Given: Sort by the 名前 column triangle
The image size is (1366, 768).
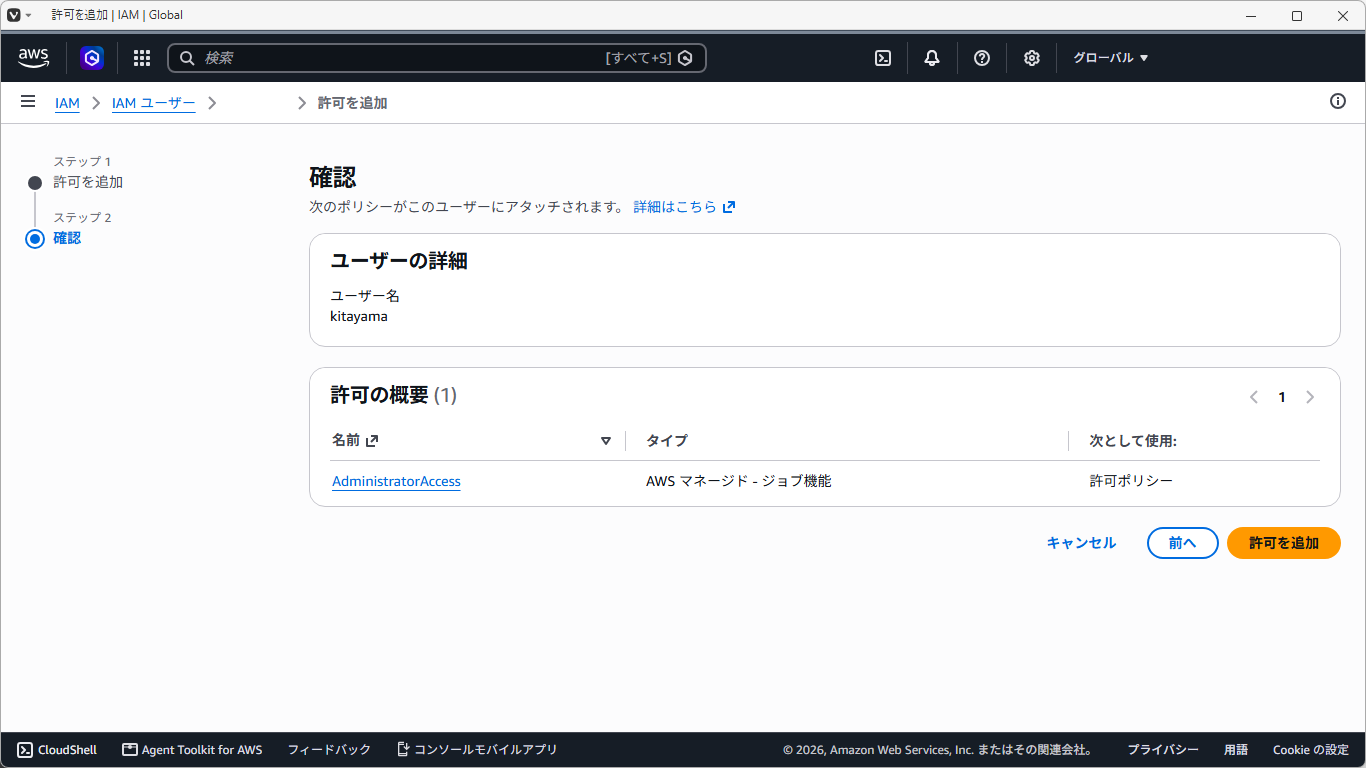Looking at the screenshot, I should click(605, 441).
